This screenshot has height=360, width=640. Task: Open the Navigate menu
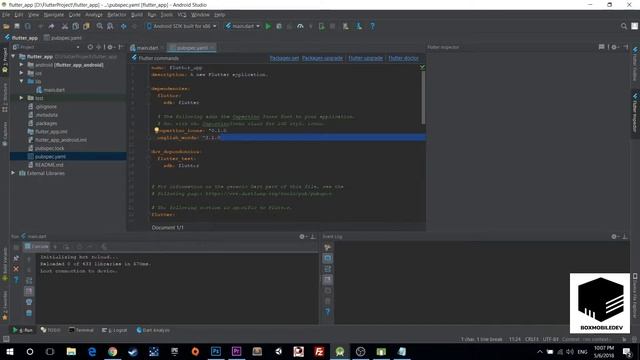click(54, 15)
